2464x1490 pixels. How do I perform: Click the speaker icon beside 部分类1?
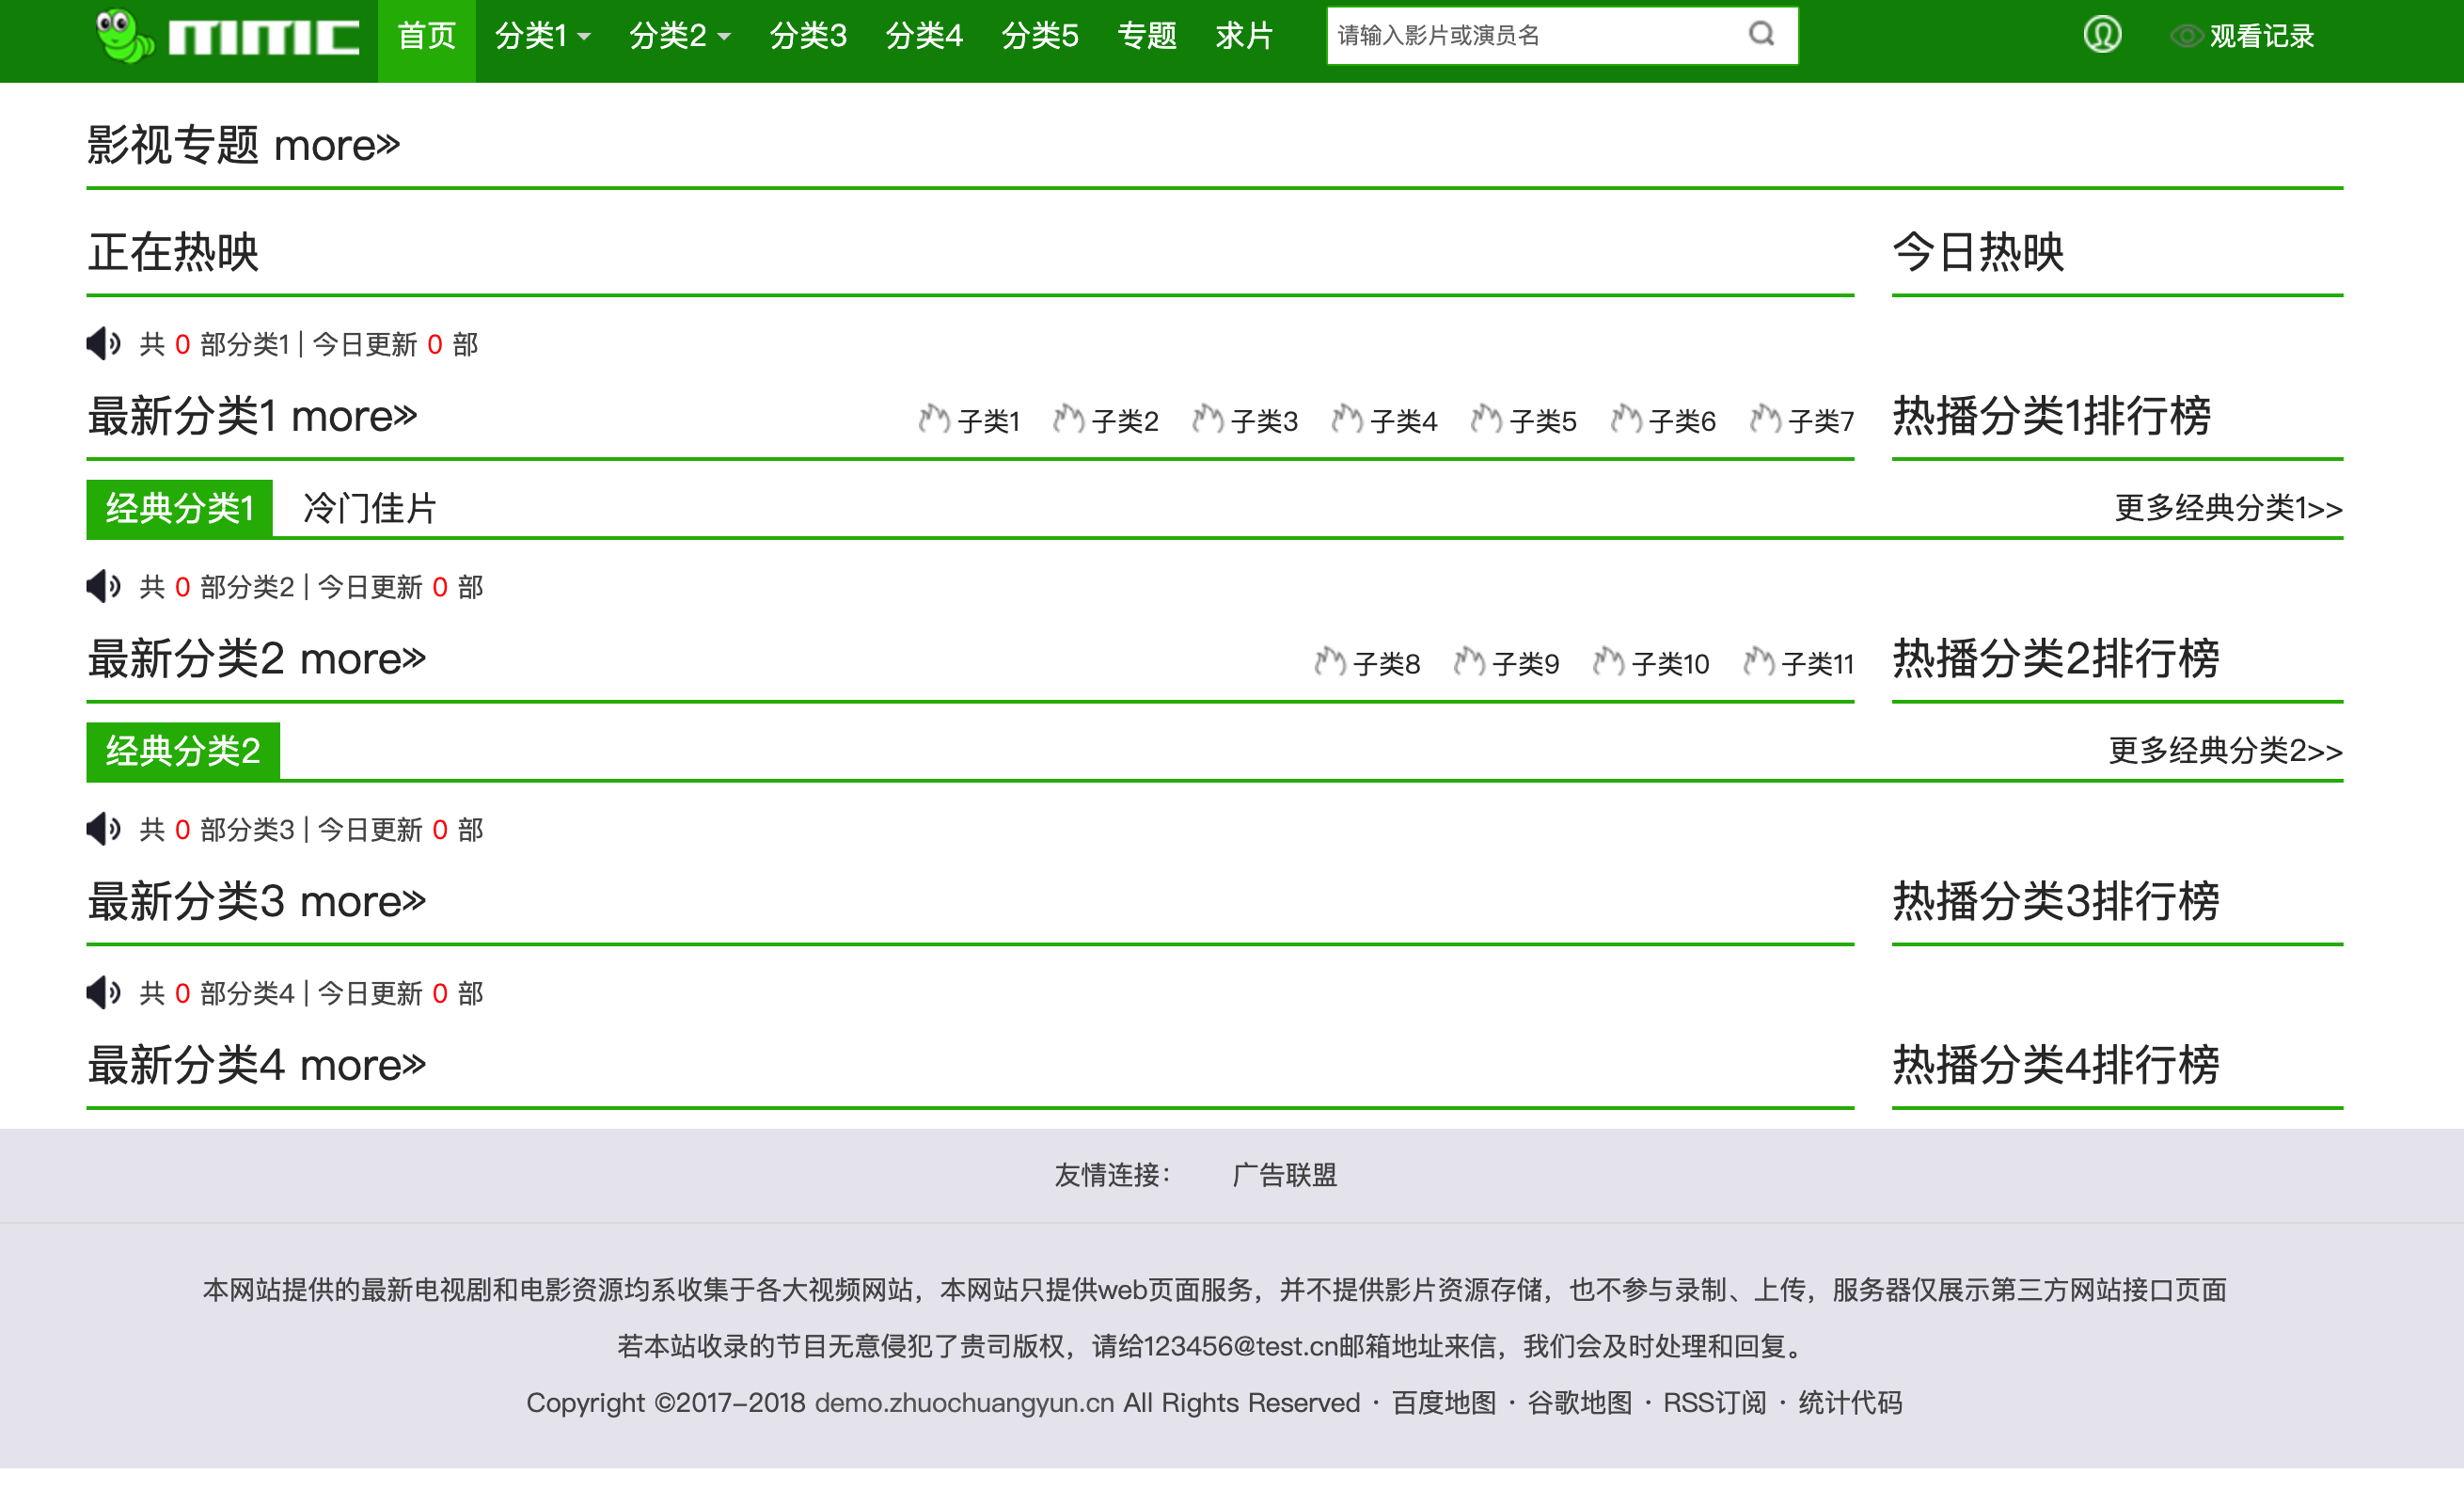pyautogui.click(x=103, y=344)
